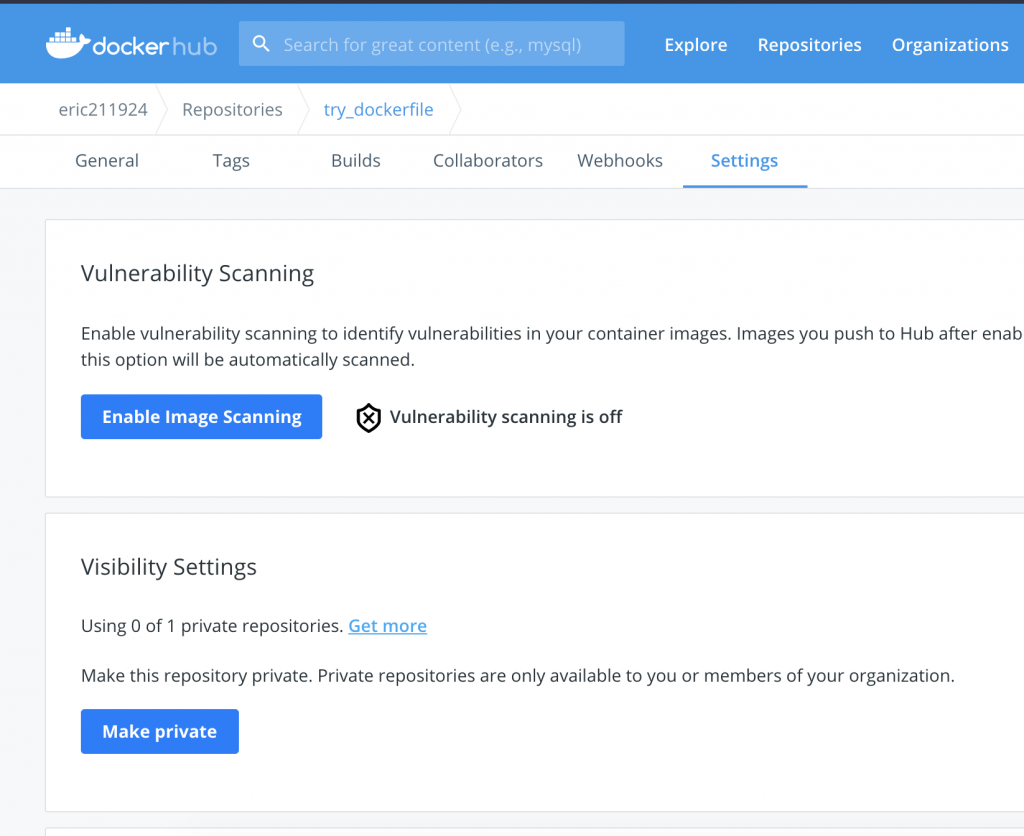
Task: Switch to the Builds tab
Action: point(356,161)
